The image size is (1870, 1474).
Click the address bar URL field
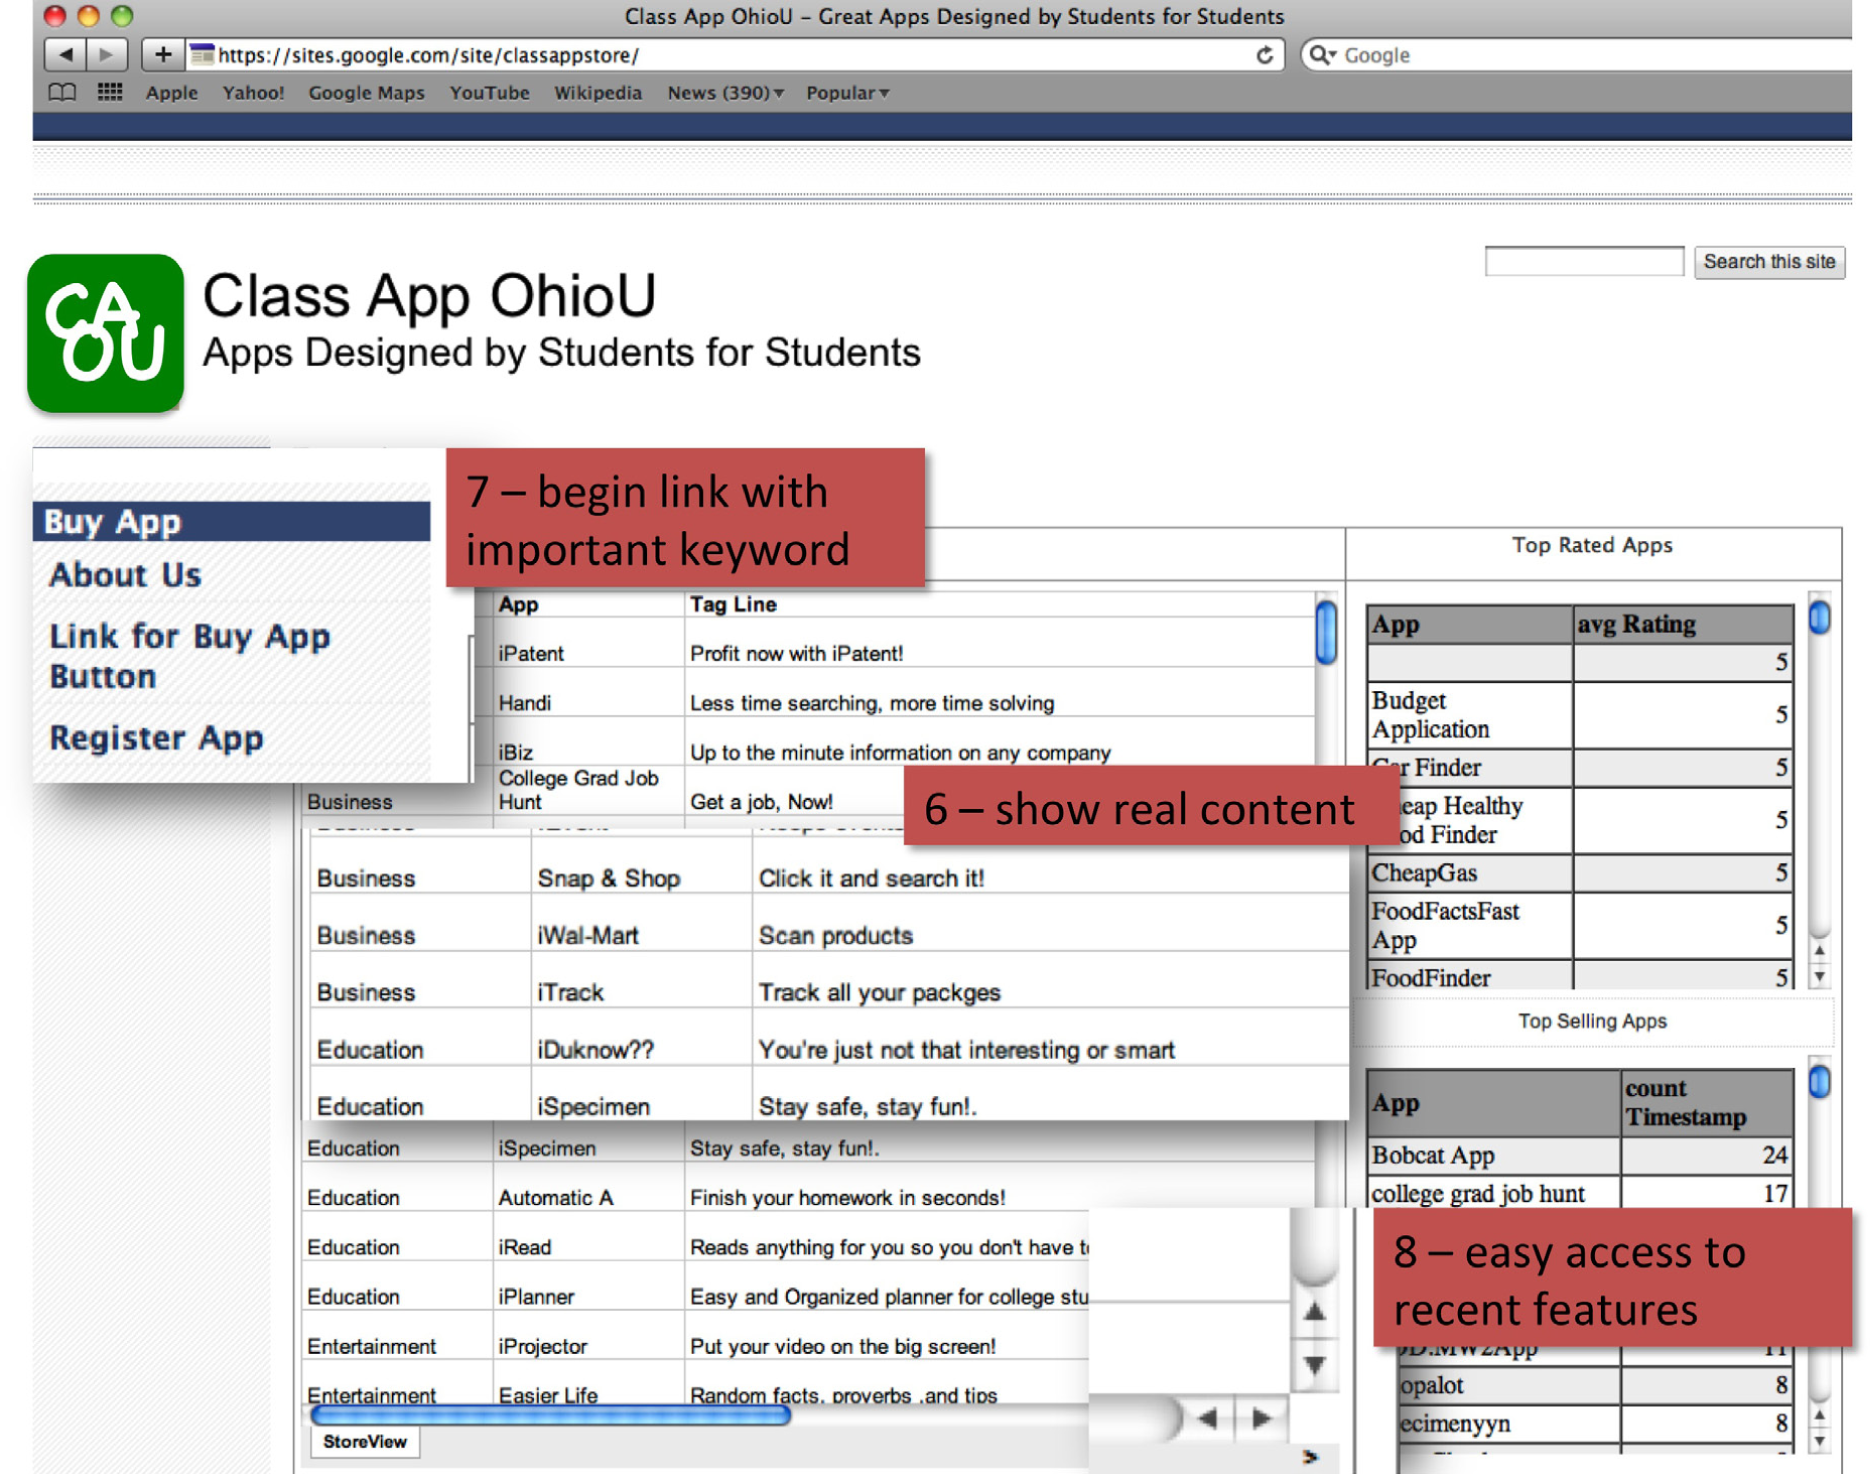pos(720,55)
